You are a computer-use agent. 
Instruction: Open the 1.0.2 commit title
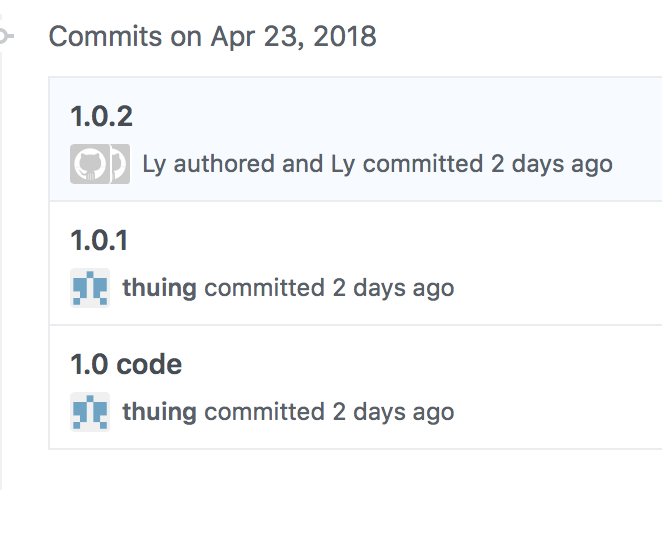click(x=101, y=116)
